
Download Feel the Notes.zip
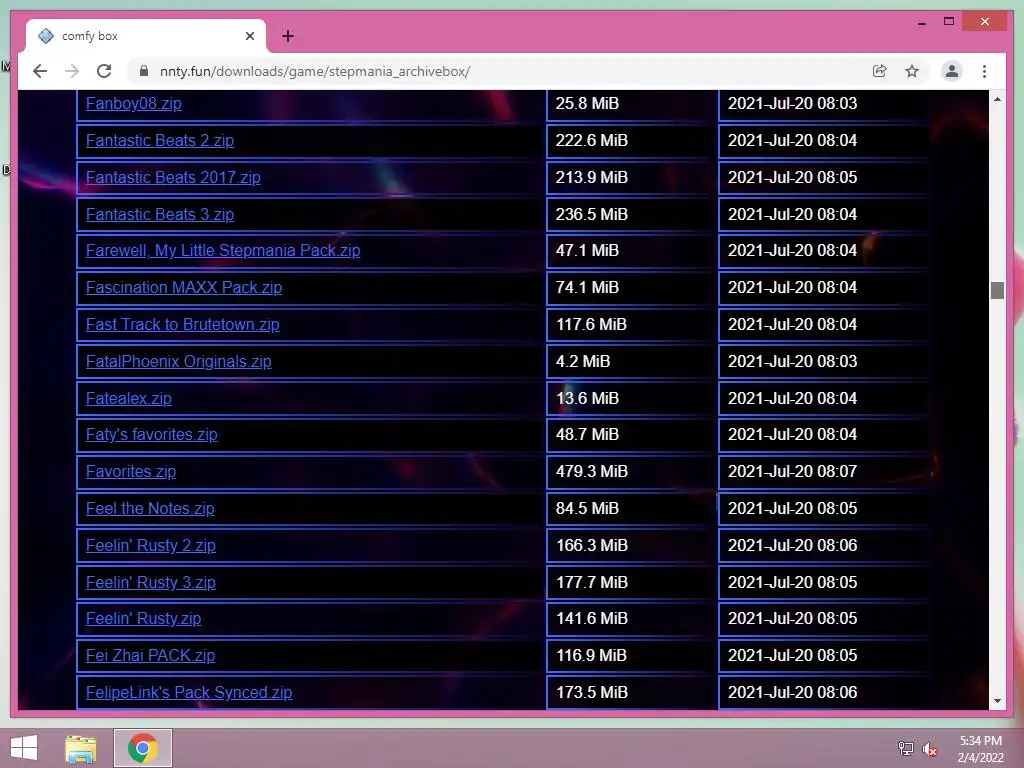150,508
